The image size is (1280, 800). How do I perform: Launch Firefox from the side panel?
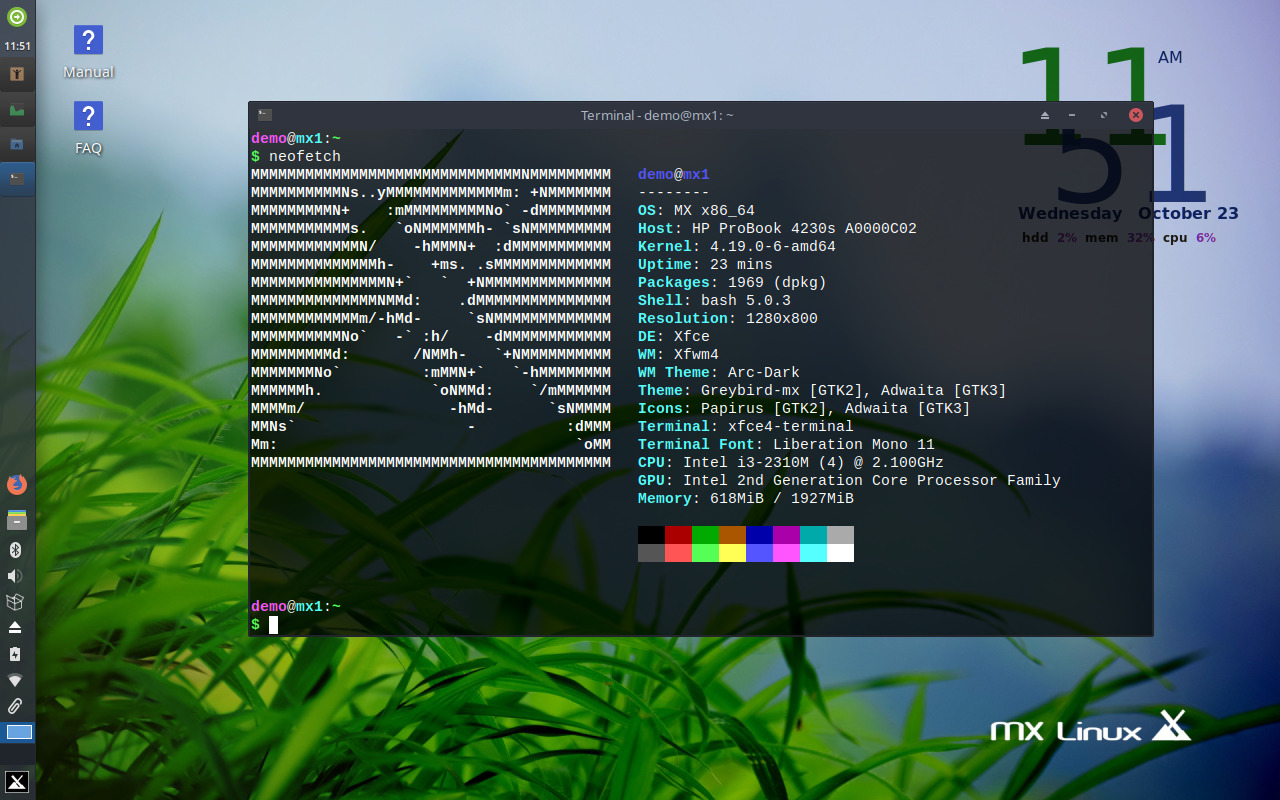tap(15, 484)
